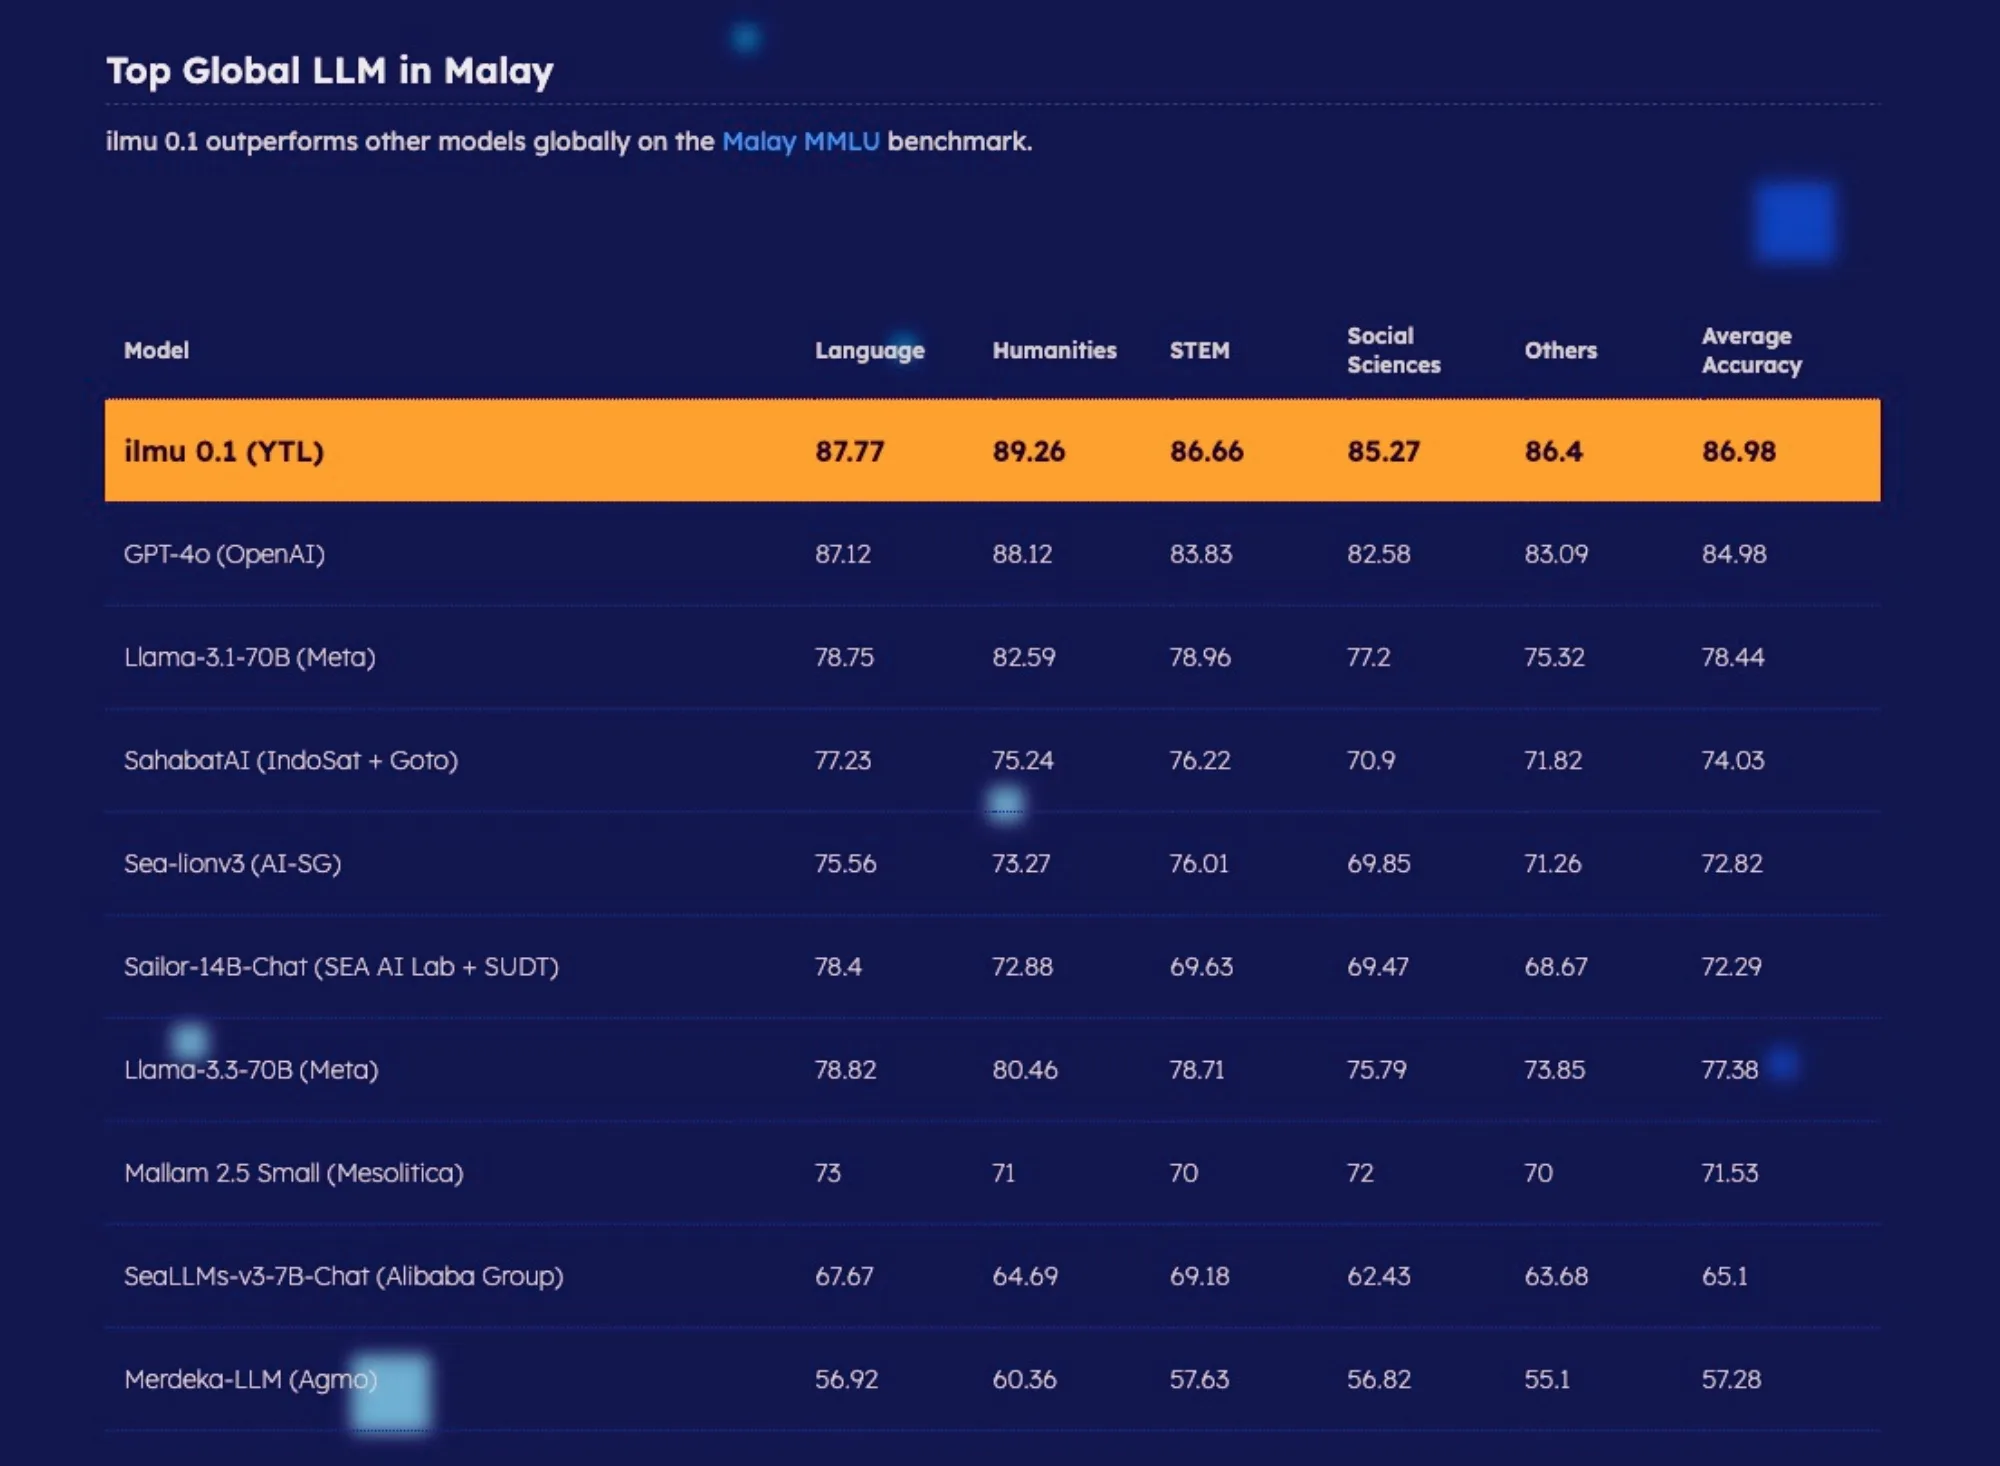Viewport: 2000px width, 1466px height.
Task: Click Llama-3.1-70B Language score 78.75
Action: (844, 657)
